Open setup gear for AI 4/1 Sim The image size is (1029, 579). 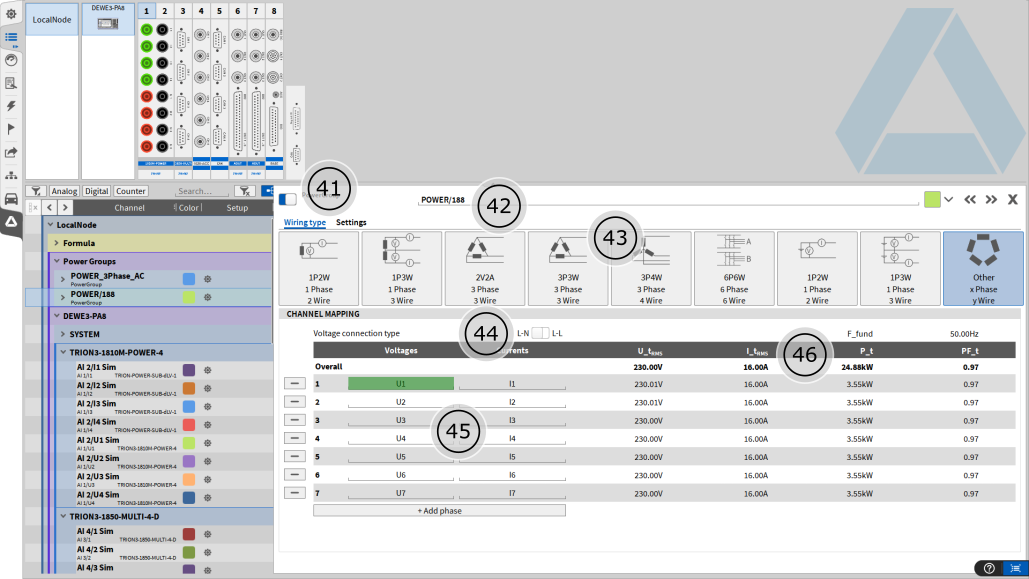click(x=207, y=534)
